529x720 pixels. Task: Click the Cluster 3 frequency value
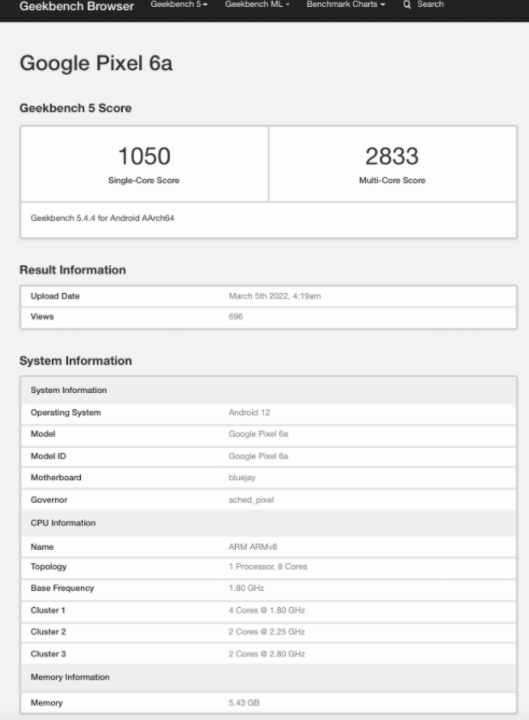point(267,654)
